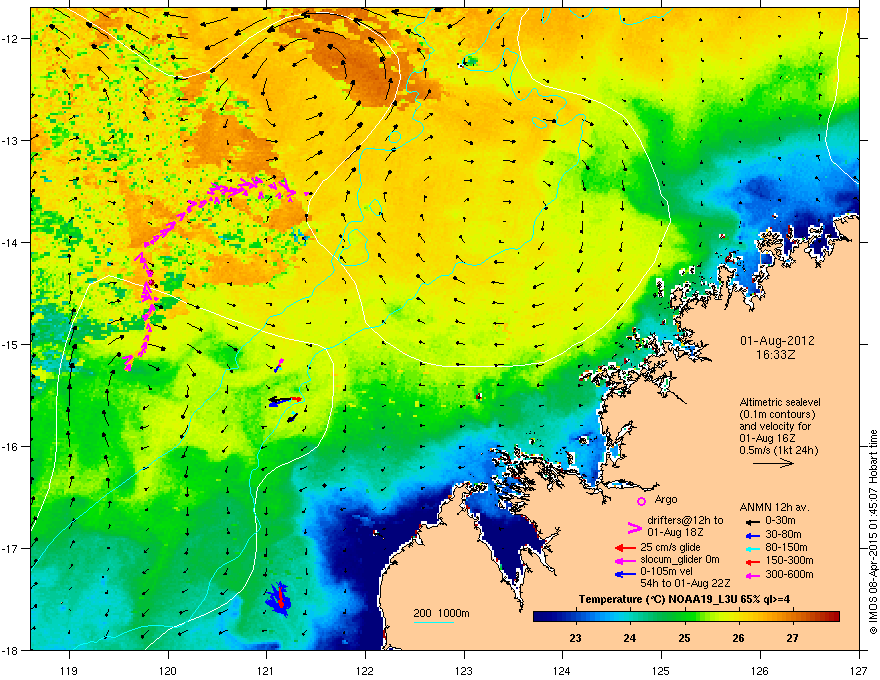Click the '0.5m/s (1kt 24h)' text
Viewport: 880px width, 680px height.
click(778, 450)
